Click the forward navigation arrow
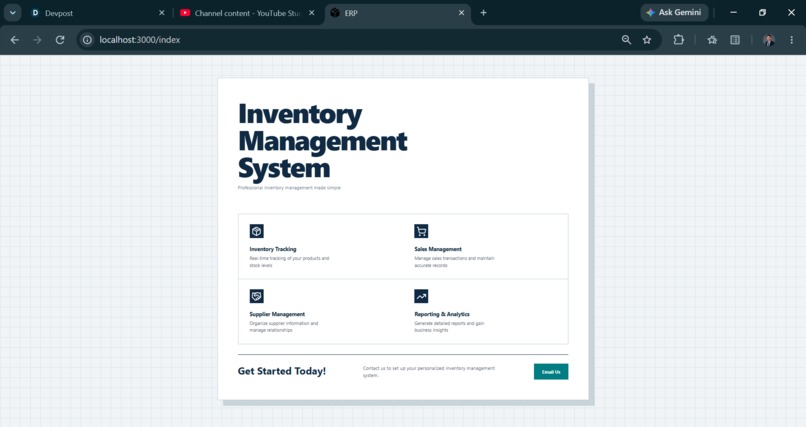Image resolution: width=806 pixels, height=427 pixels. pyautogui.click(x=37, y=40)
